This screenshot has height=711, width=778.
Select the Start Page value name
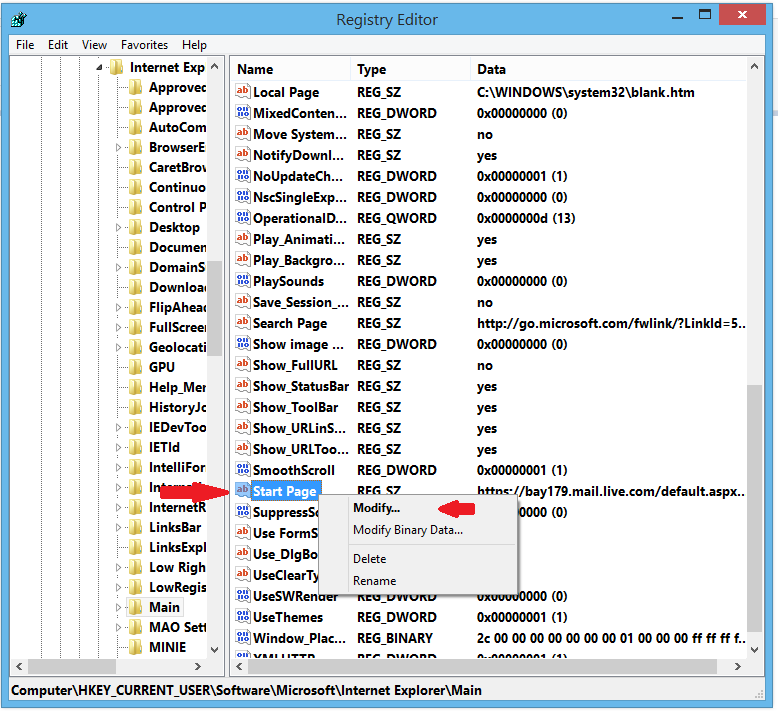click(x=284, y=491)
